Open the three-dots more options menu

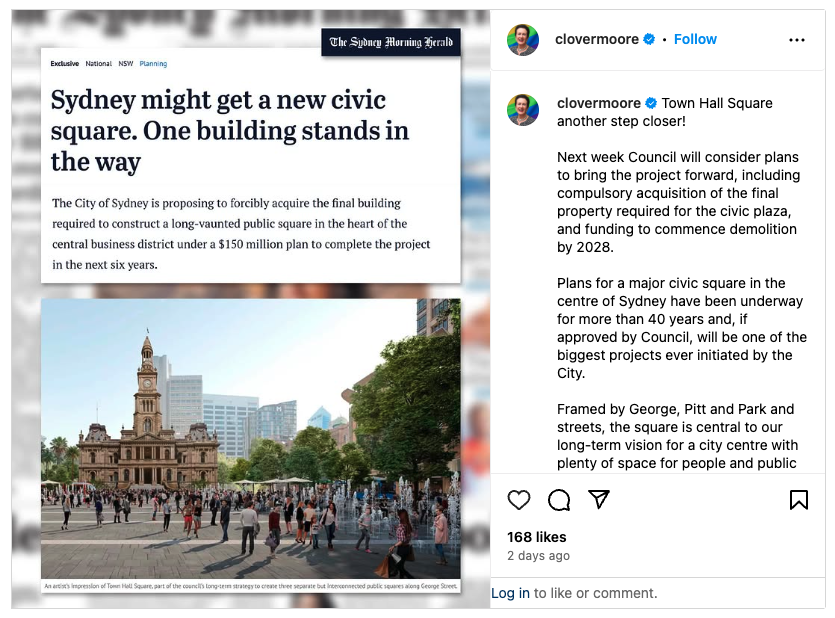(797, 40)
